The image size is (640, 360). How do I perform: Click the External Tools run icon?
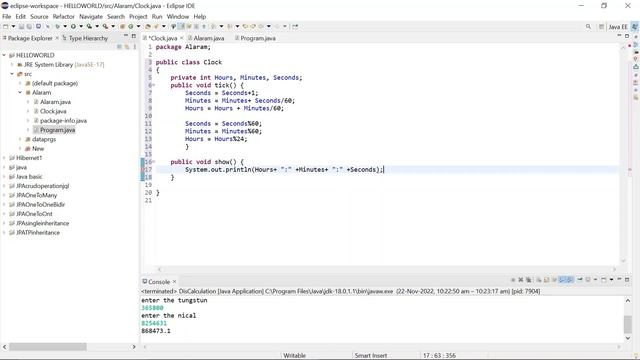pyautogui.click(x=105, y=27)
